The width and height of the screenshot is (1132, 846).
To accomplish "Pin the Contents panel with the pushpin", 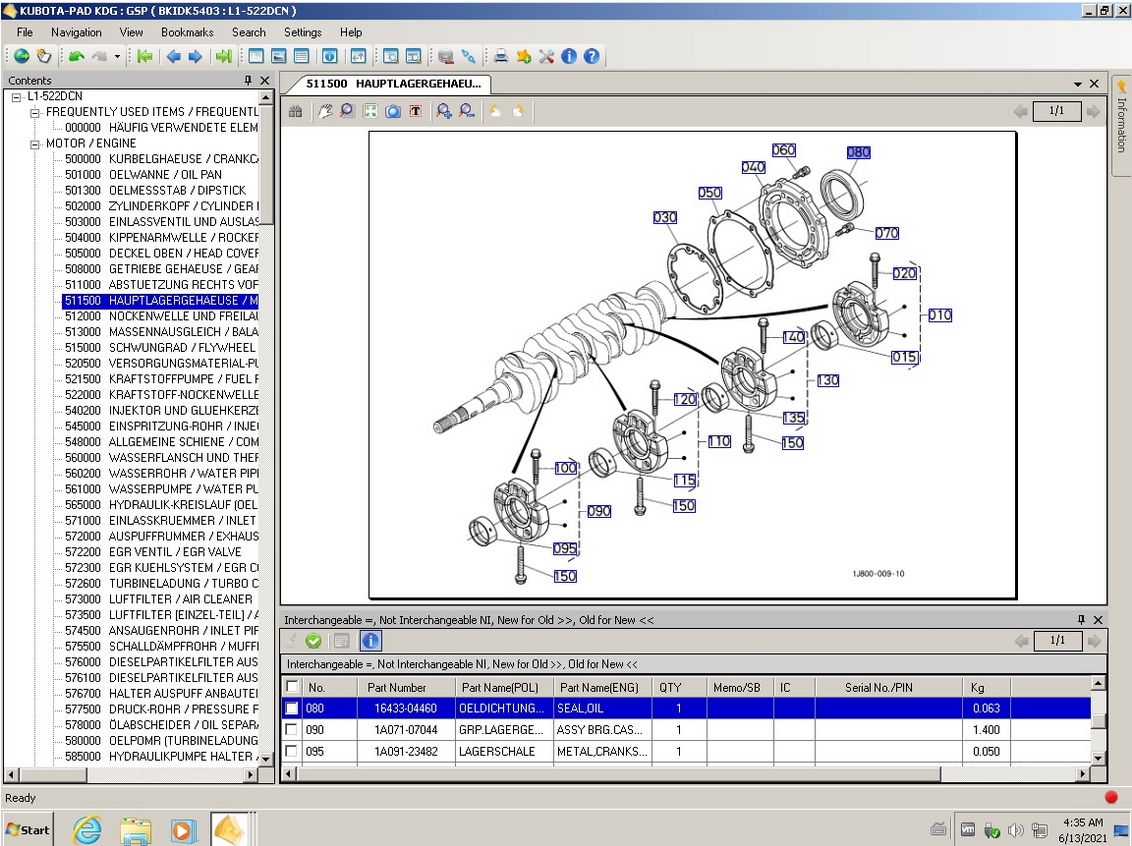I will point(248,80).
